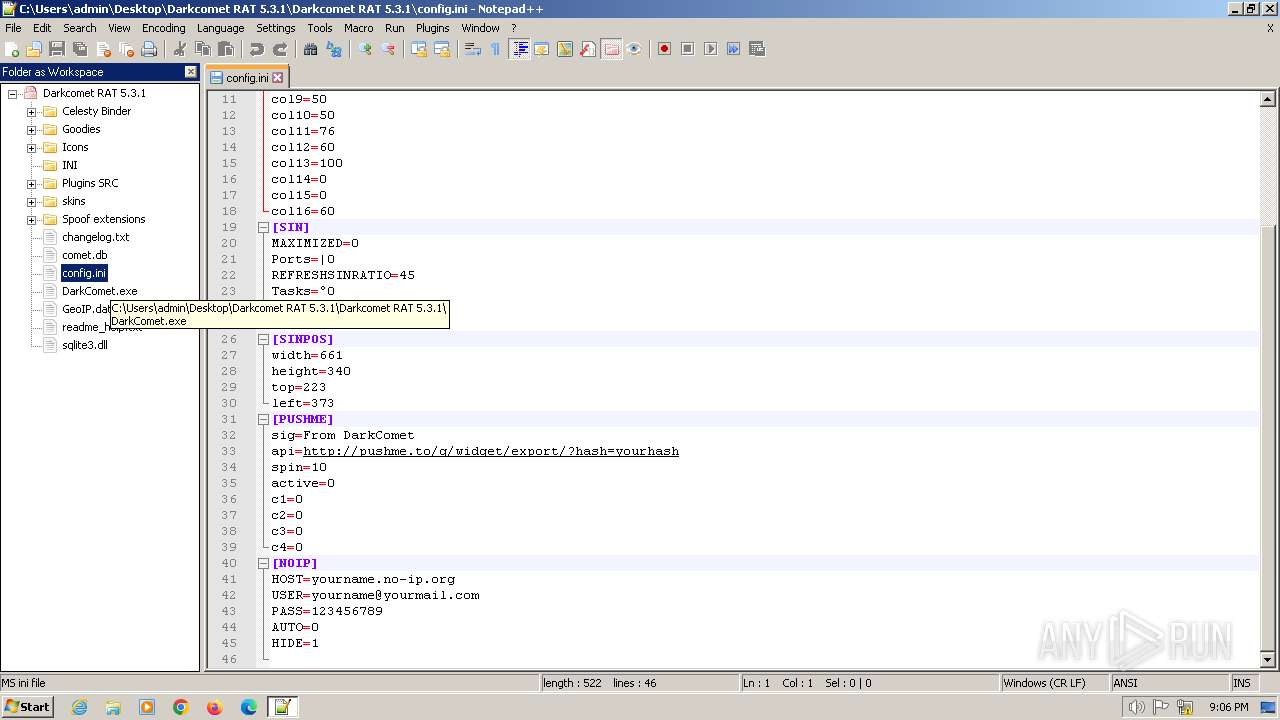Select sqlite3.dll in workspace tree
The height and width of the screenshot is (720, 1280).
click(x=84, y=345)
